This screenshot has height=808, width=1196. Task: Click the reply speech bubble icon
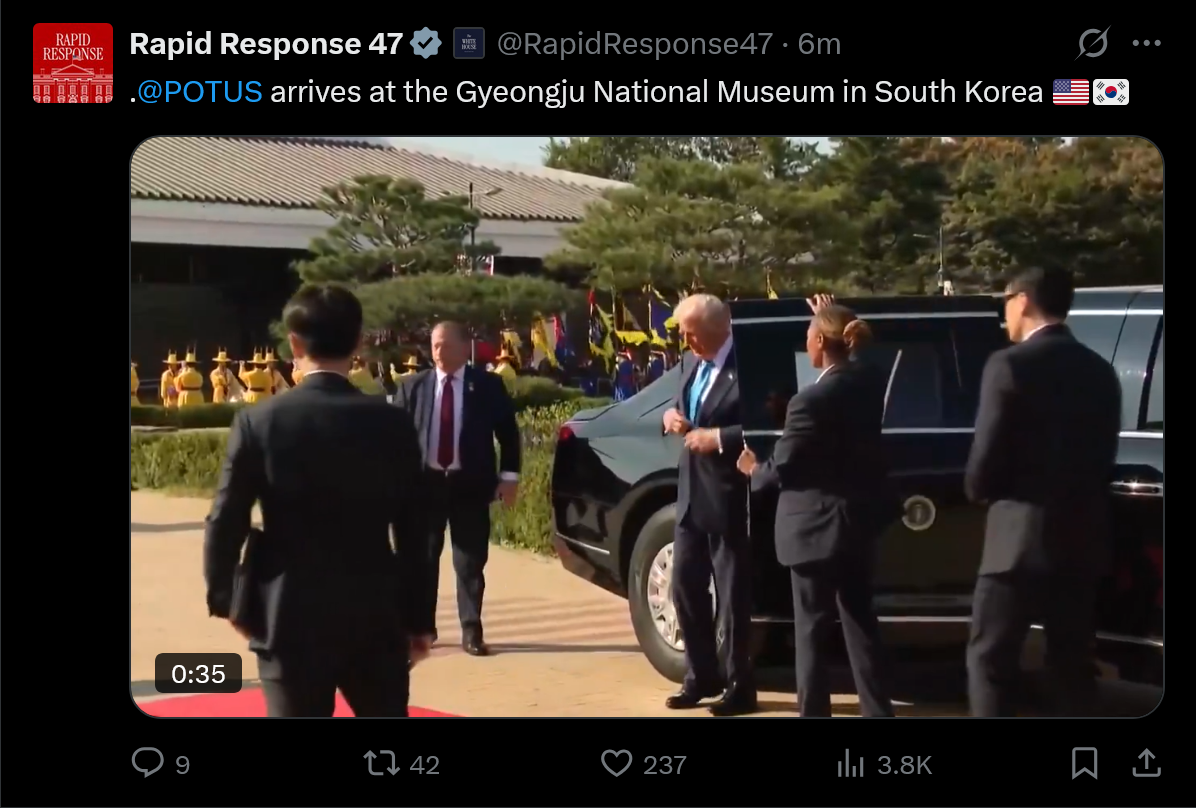pos(148,763)
